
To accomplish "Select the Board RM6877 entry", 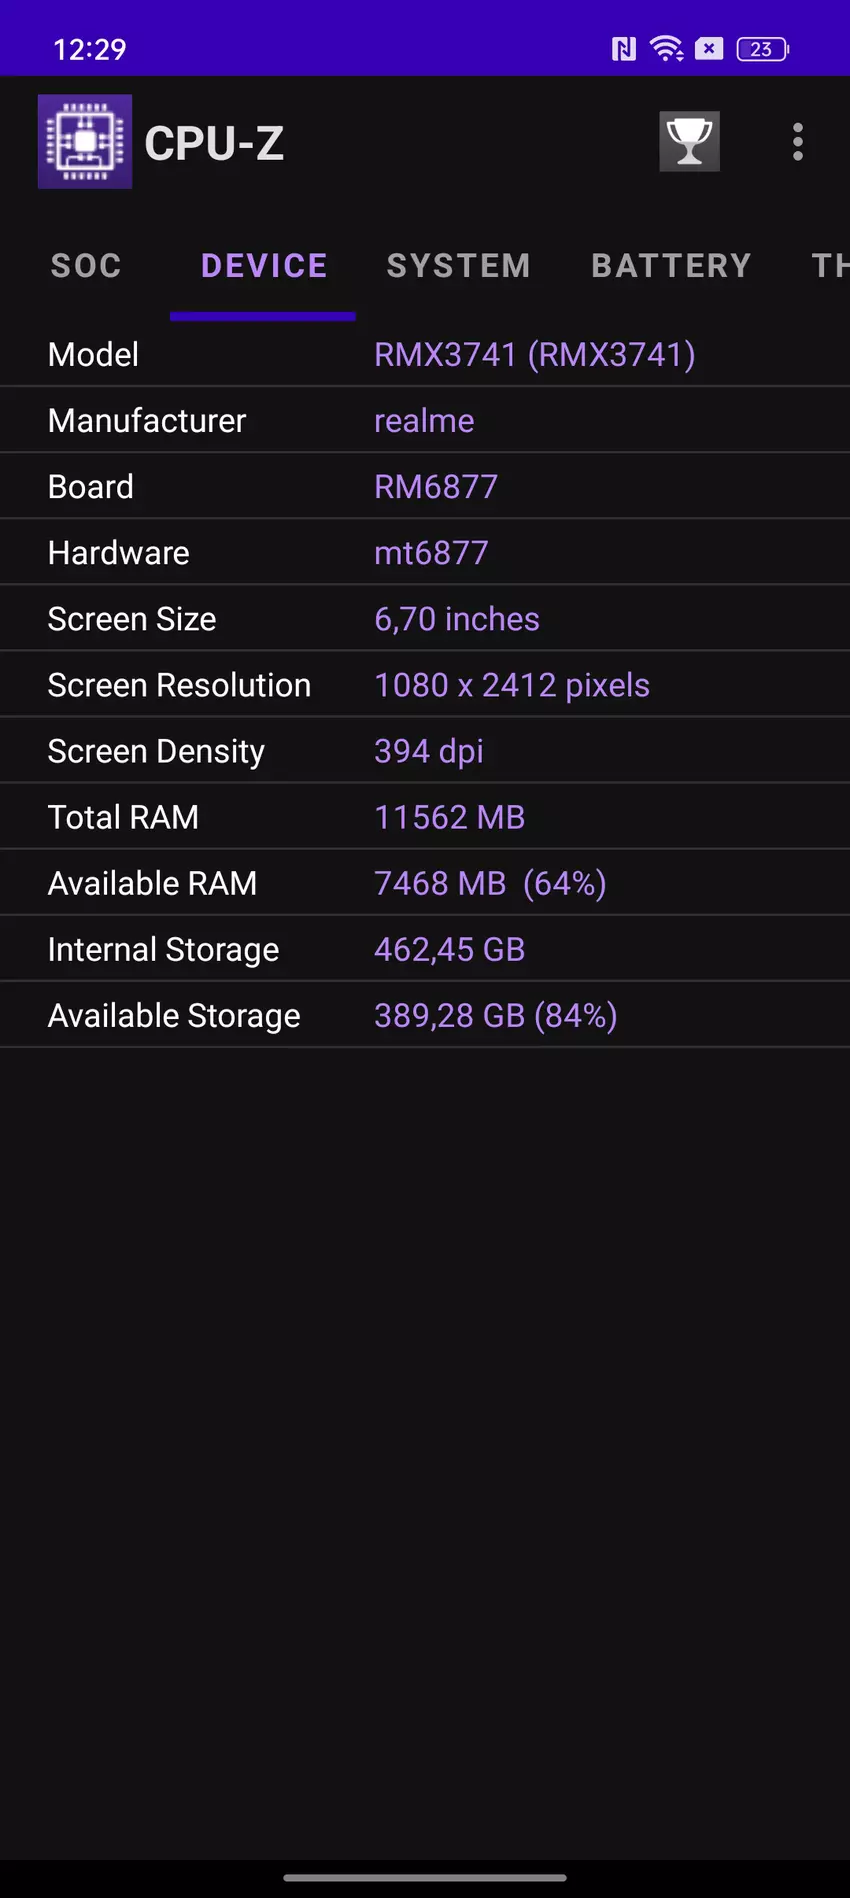I will pos(435,487).
